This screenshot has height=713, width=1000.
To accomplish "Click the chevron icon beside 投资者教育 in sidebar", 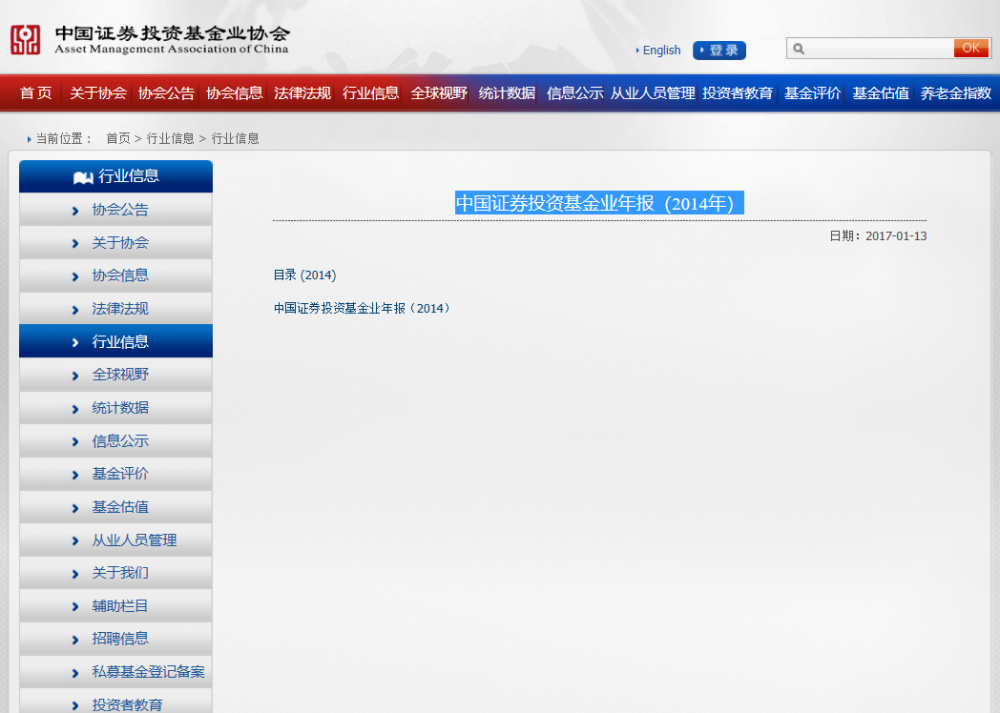I will click(75, 705).
